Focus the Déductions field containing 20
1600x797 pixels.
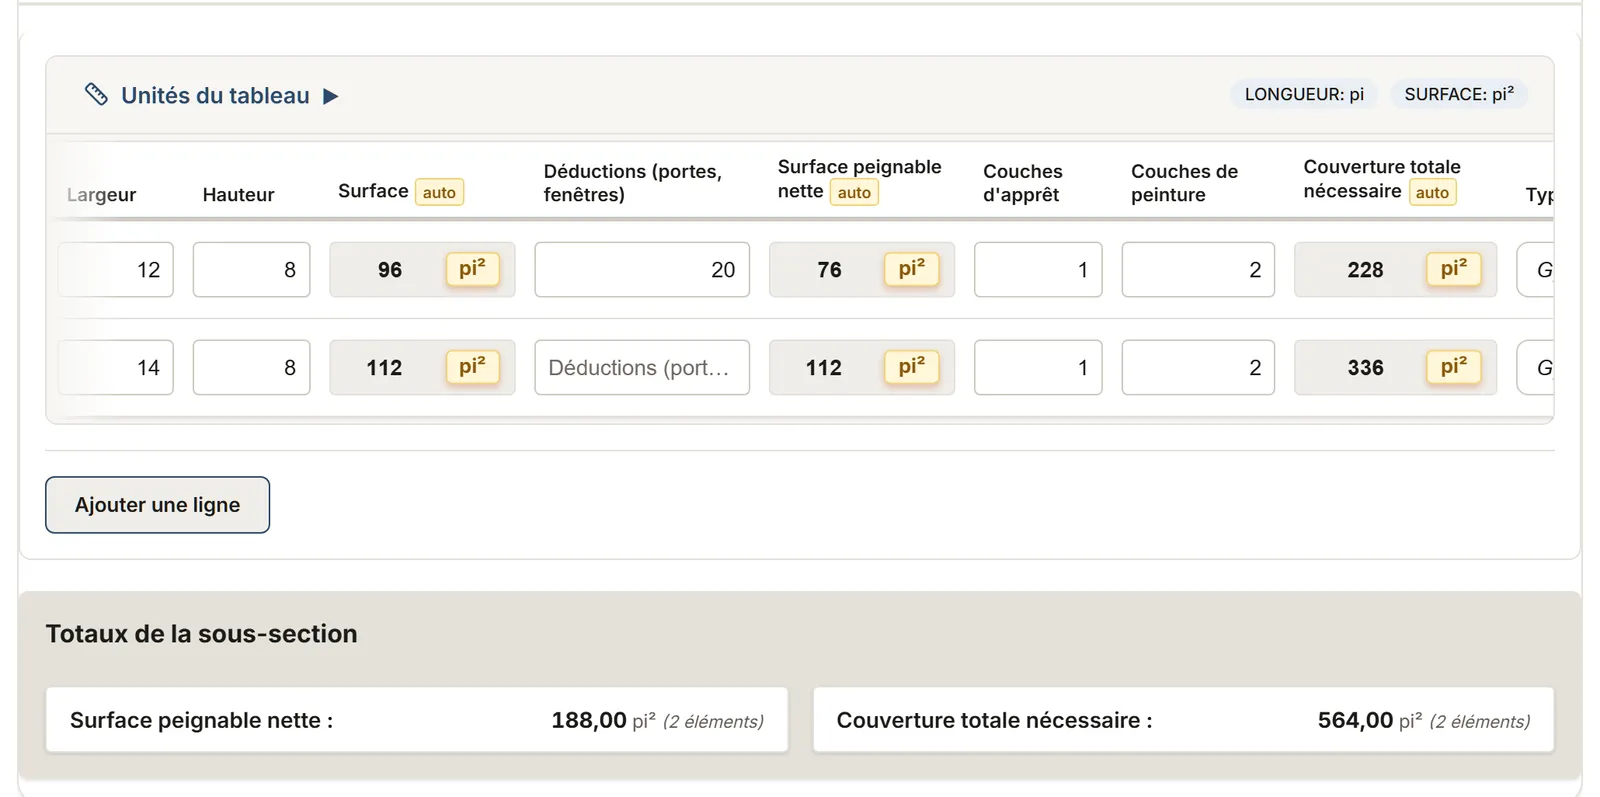point(642,270)
